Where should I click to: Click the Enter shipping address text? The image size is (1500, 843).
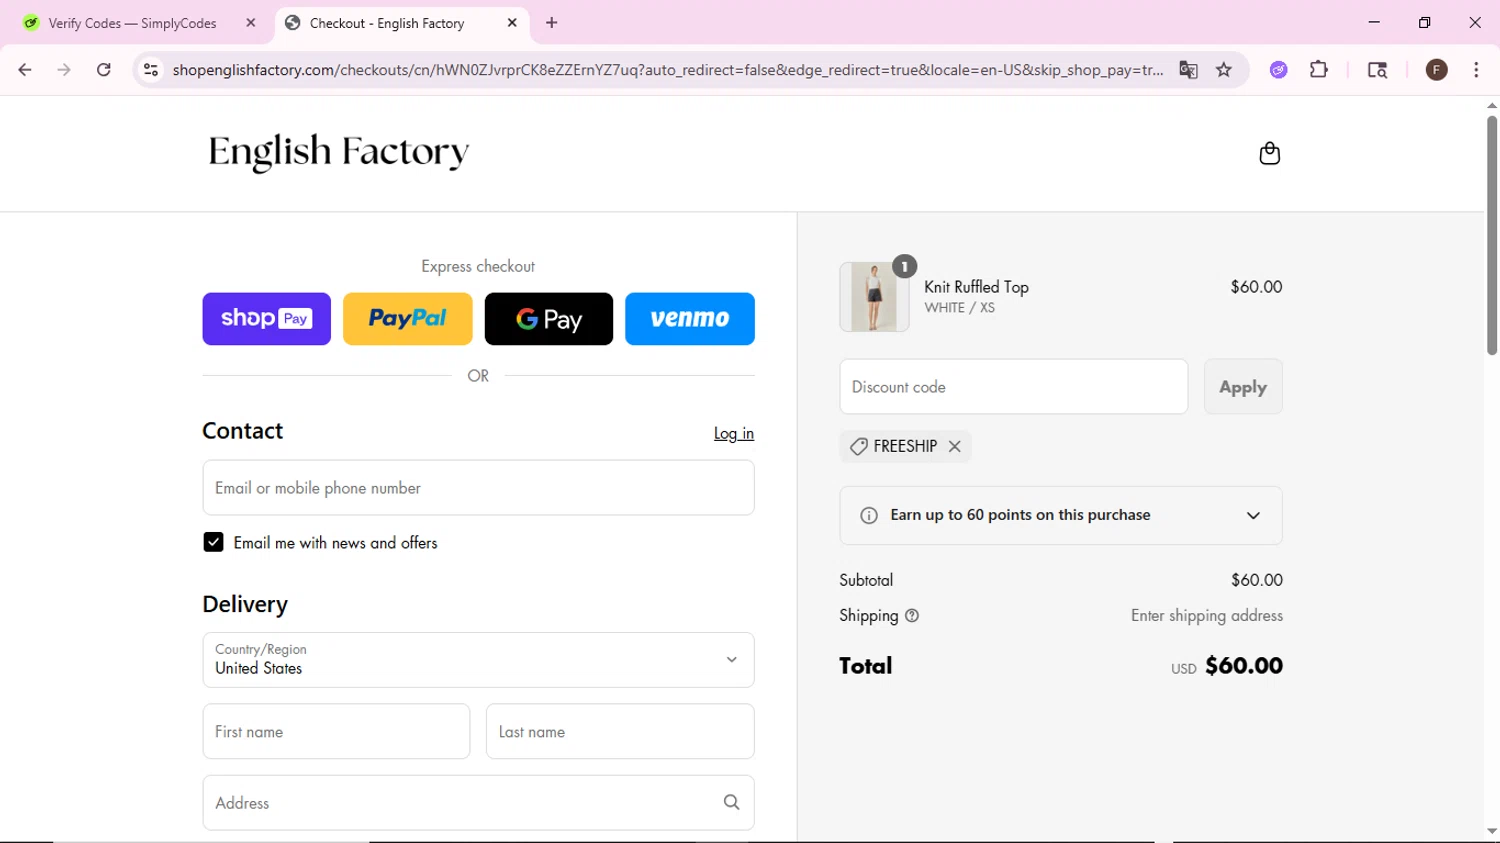point(1207,616)
